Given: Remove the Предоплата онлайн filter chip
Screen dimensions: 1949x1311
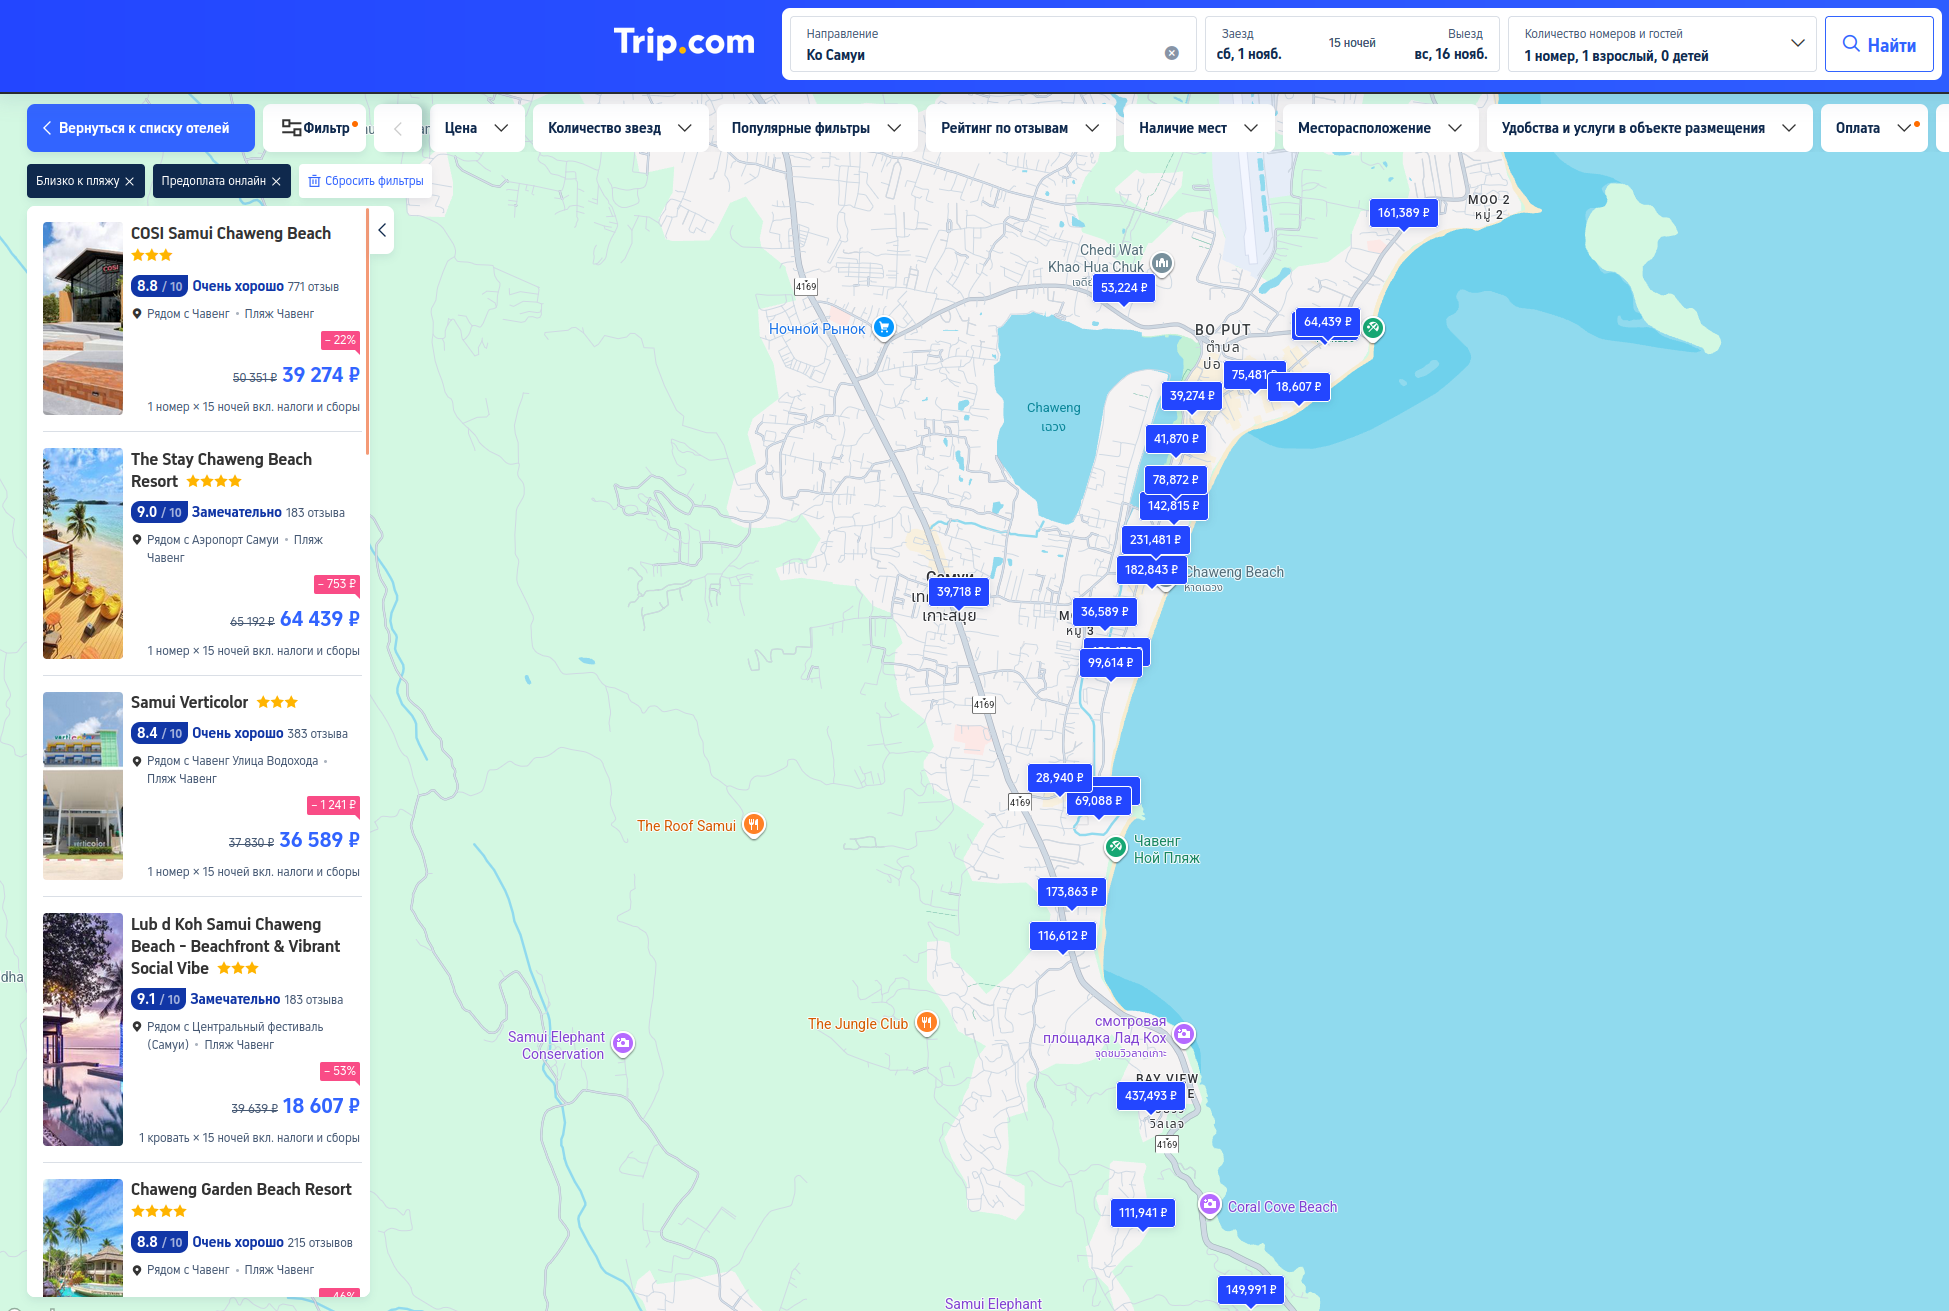Looking at the screenshot, I should pyautogui.click(x=276, y=181).
